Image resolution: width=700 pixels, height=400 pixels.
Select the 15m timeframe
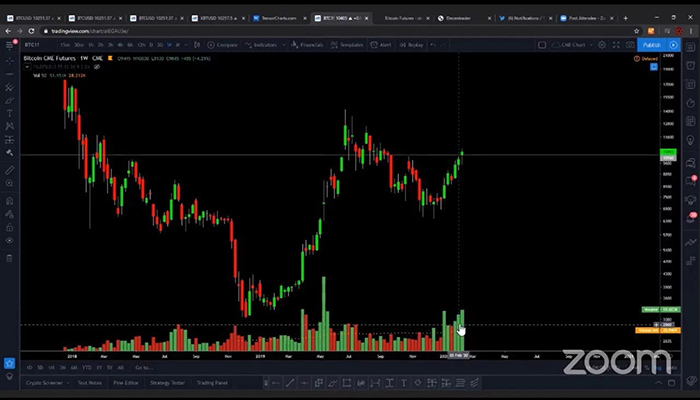(65, 45)
